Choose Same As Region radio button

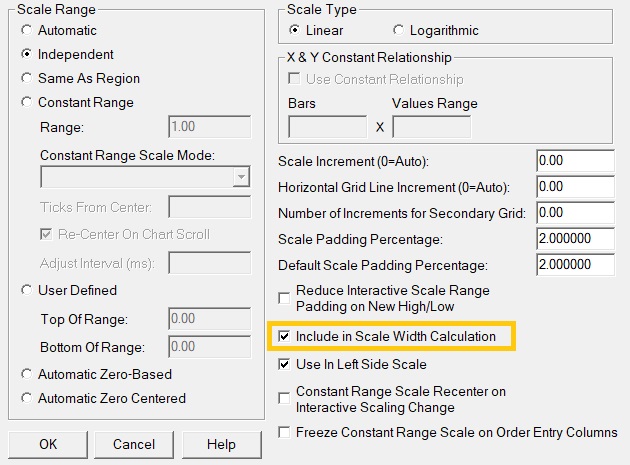[27, 78]
